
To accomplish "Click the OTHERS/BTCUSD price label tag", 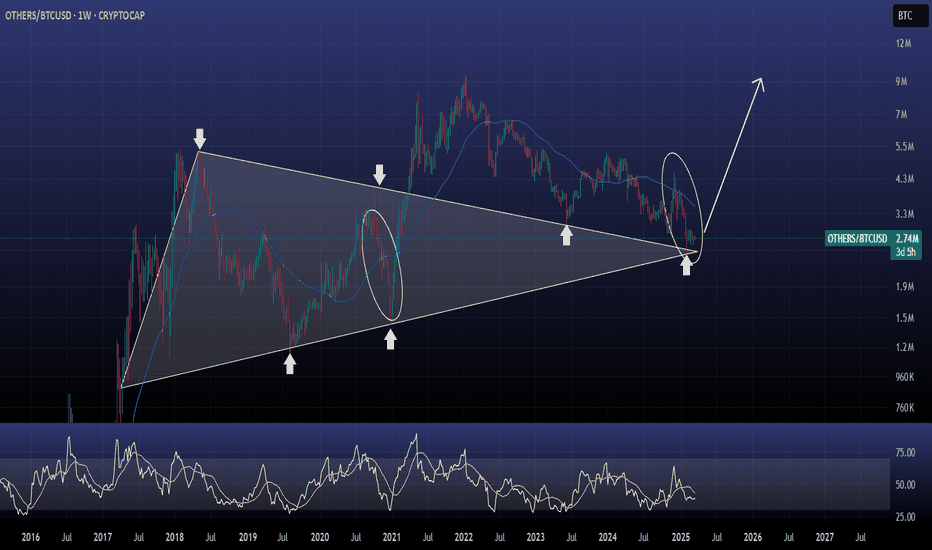I will (857, 238).
